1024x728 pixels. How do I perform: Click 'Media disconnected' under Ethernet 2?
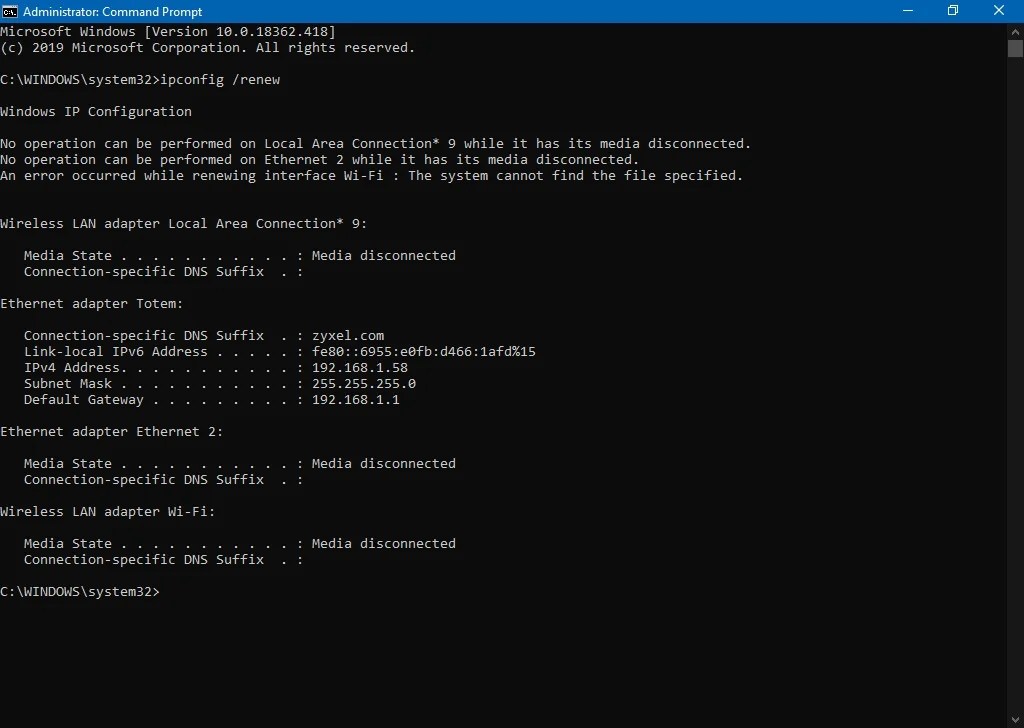click(x=384, y=464)
